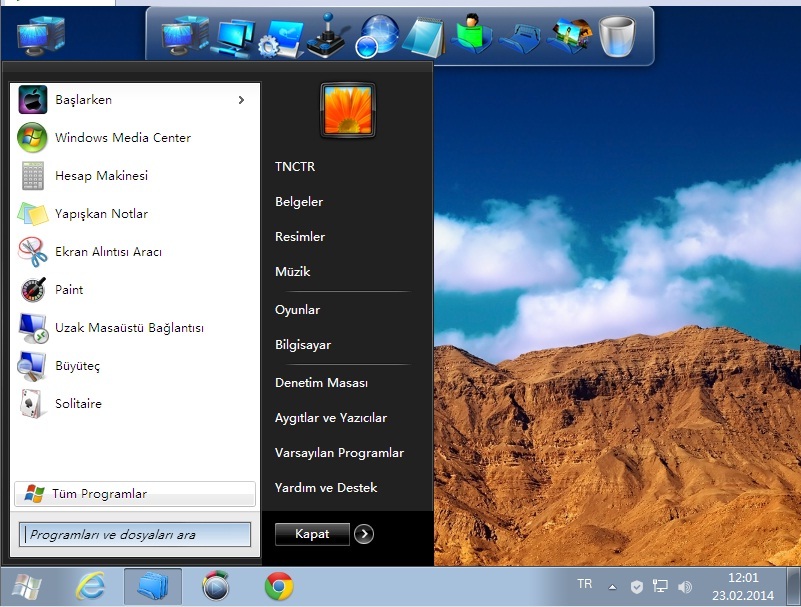Expand the Başlarken submenu arrow
Viewport: 801px width, 607px height.
click(x=241, y=100)
